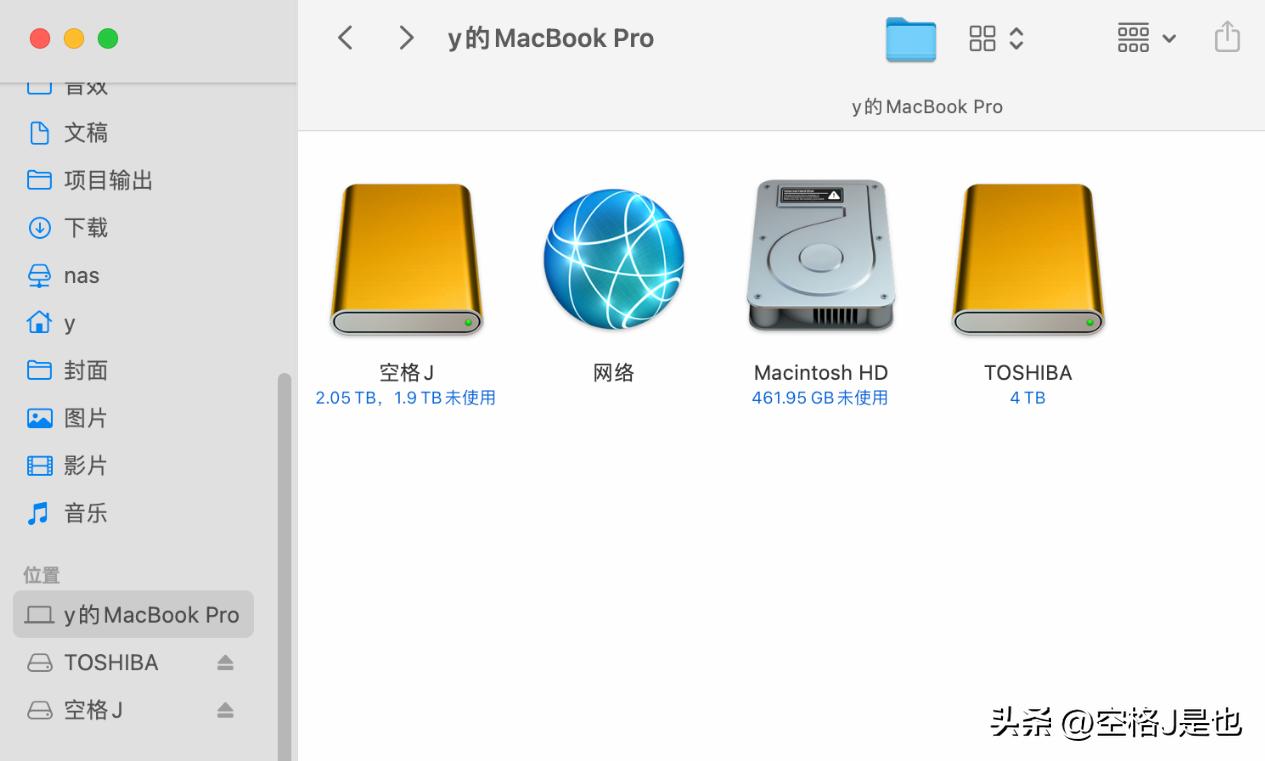Eject the 空格J drive from sidebar
The image size is (1265, 761).
point(225,710)
